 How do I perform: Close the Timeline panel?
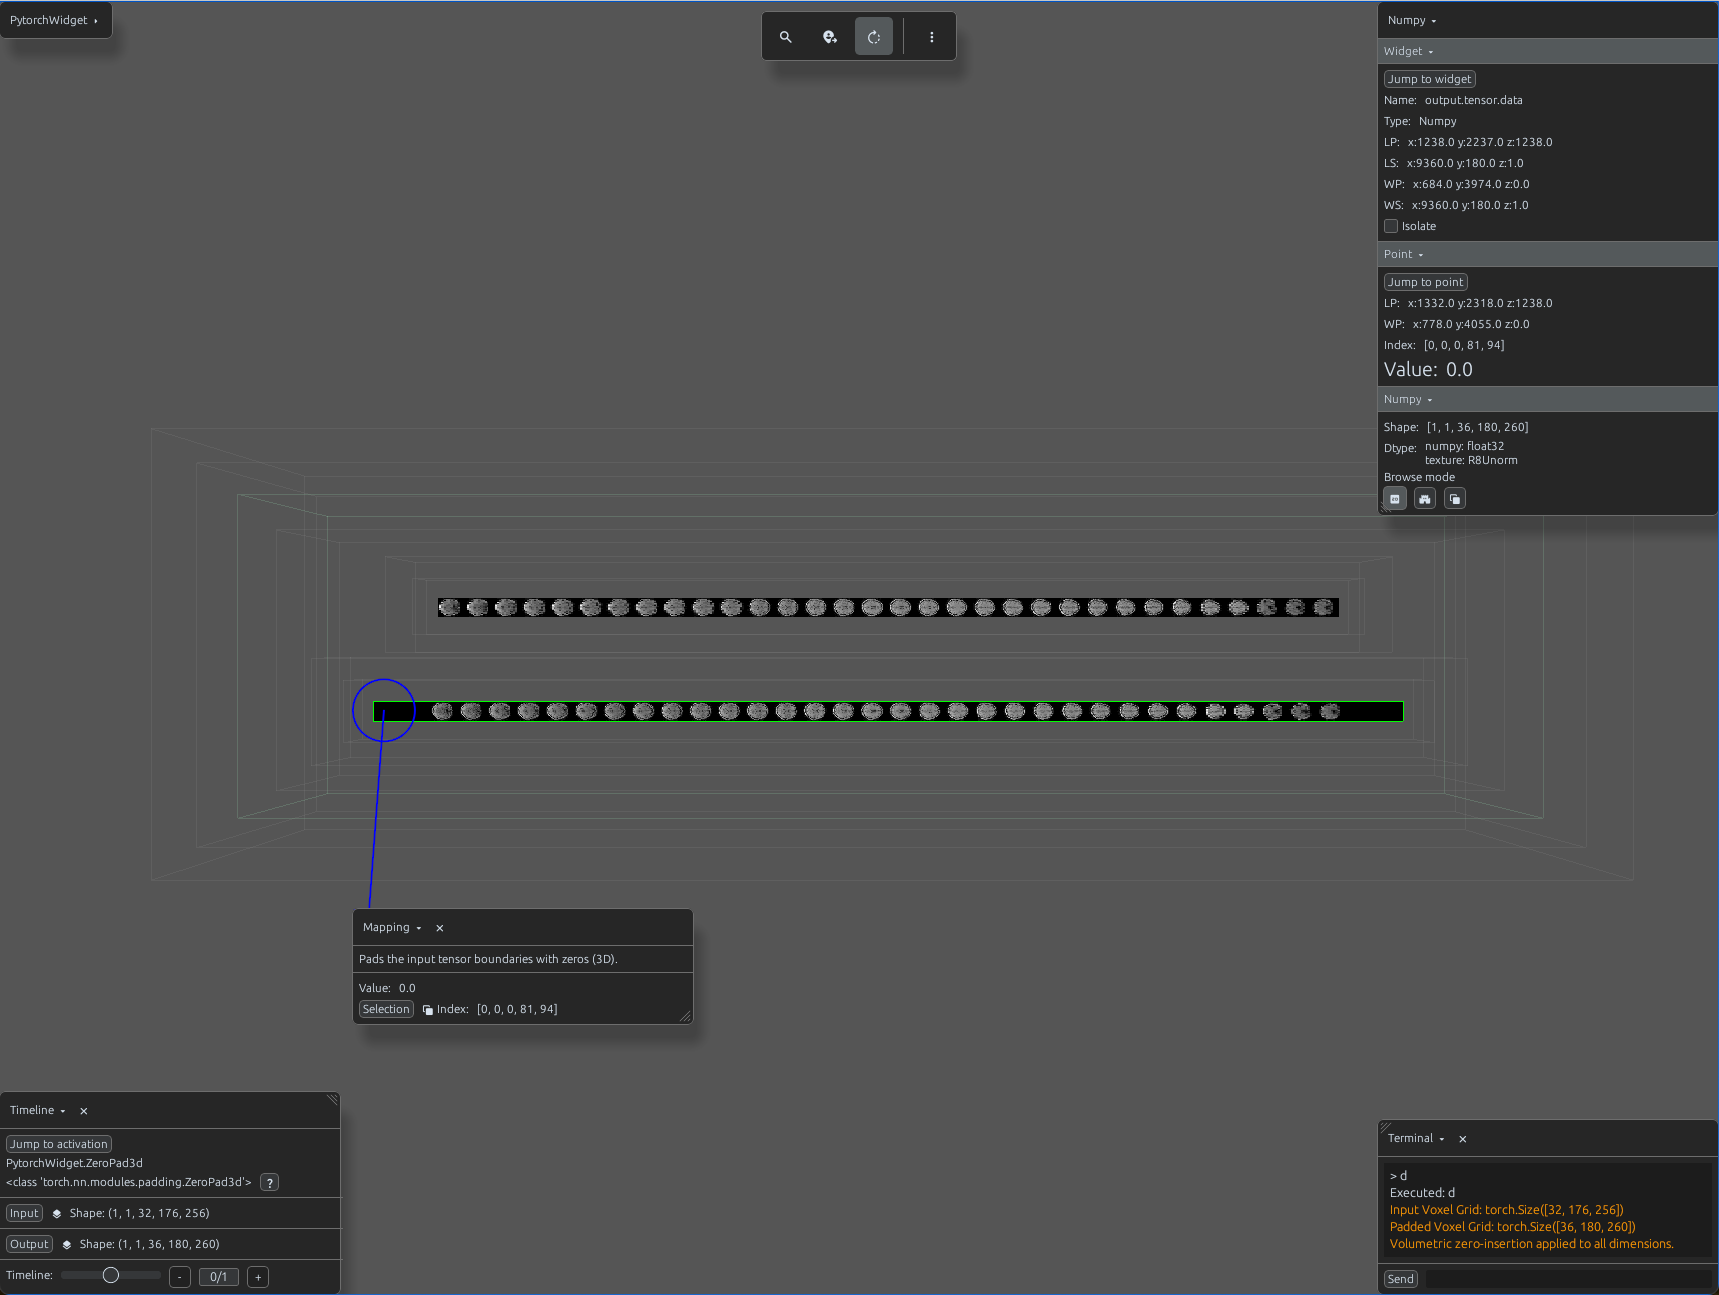coord(84,1111)
